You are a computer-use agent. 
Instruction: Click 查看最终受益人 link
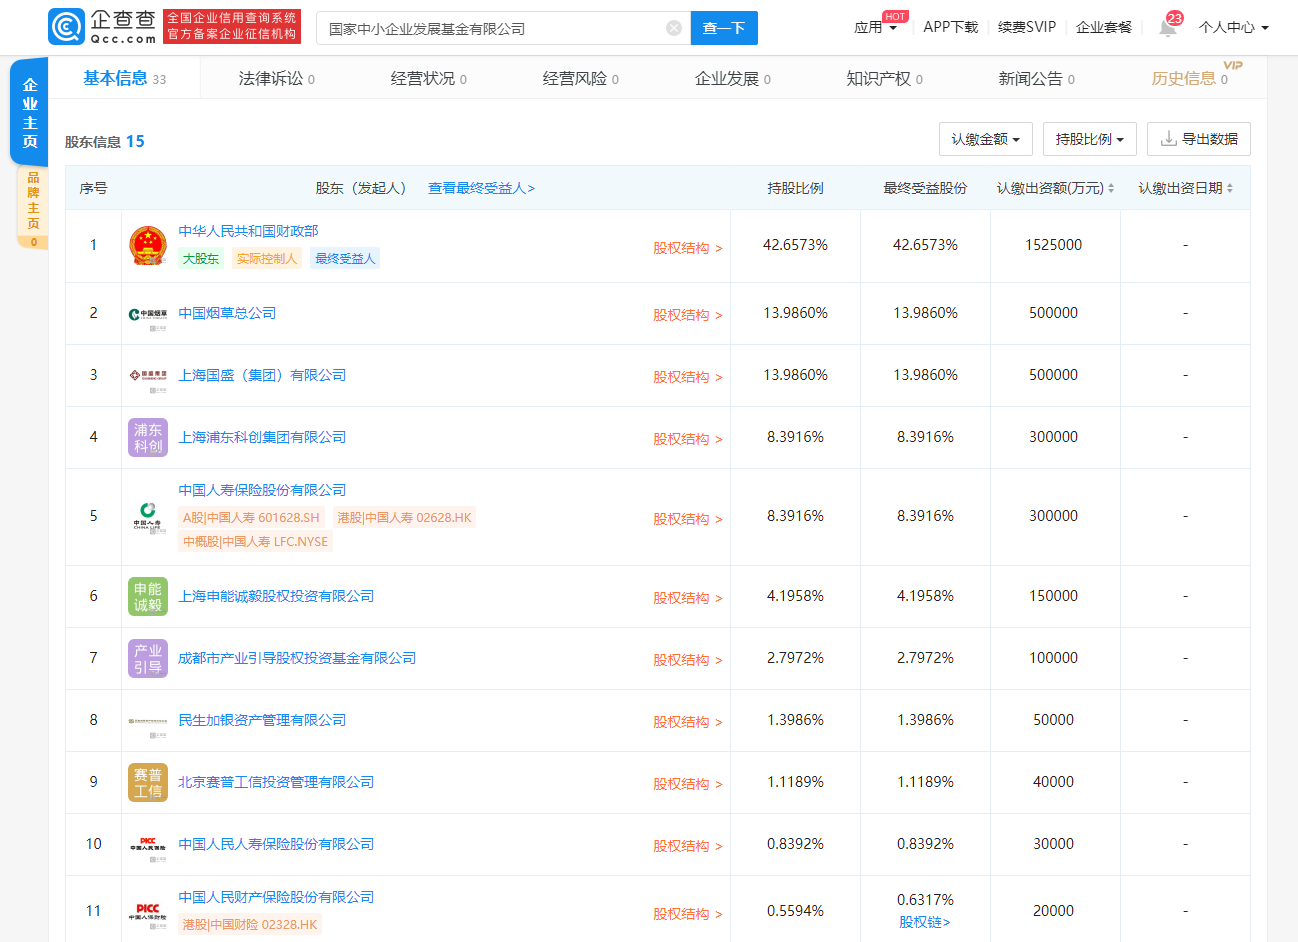[x=482, y=188]
